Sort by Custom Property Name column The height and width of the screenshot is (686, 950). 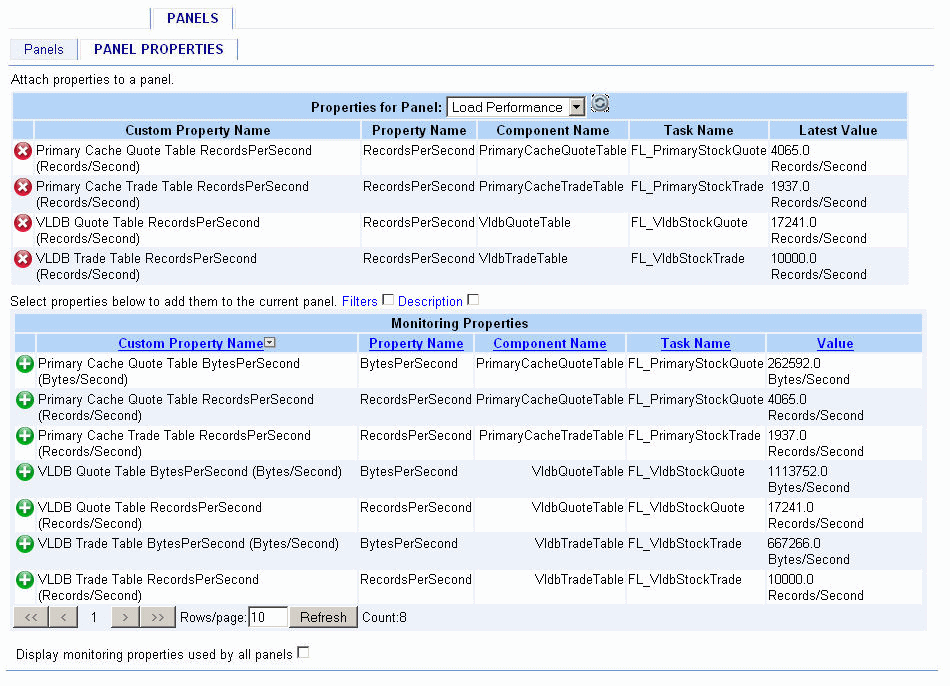tap(191, 344)
